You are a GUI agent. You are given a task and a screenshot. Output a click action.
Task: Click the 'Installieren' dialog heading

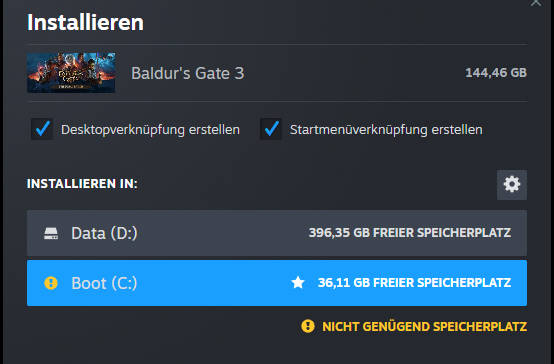(x=86, y=23)
